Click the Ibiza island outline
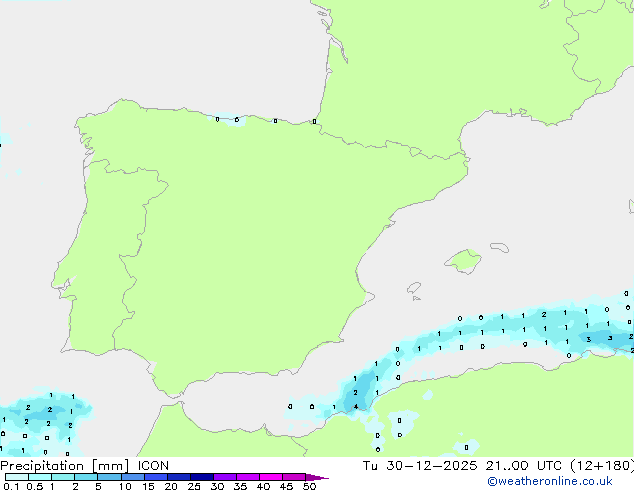Viewport: 634px width, 490px height. [x=414, y=287]
